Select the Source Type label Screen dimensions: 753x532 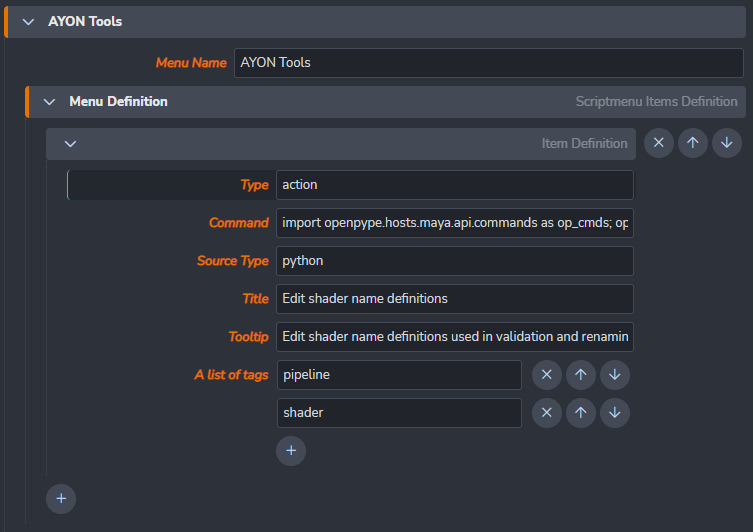click(232, 261)
